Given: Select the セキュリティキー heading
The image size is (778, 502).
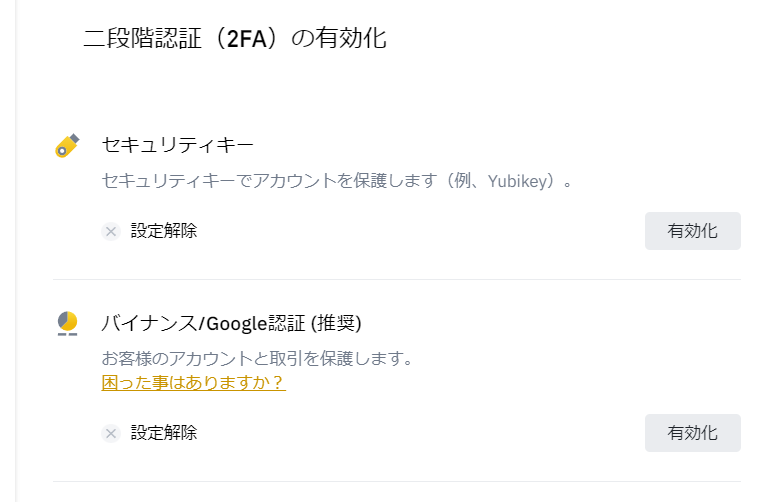Looking at the screenshot, I should click(177, 145).
